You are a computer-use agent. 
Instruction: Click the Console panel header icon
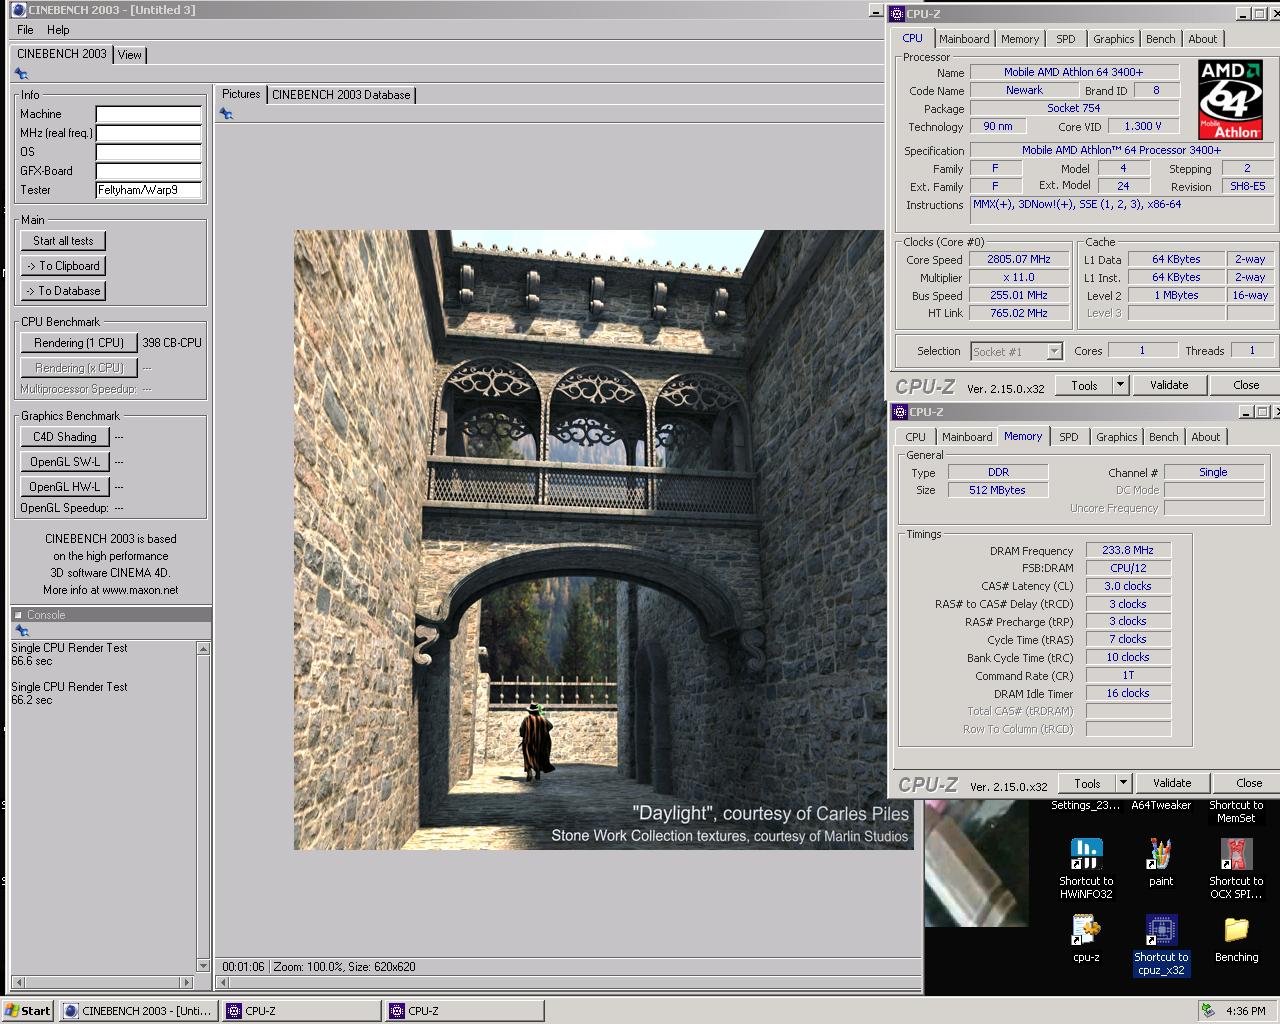(x=19, y=615)
